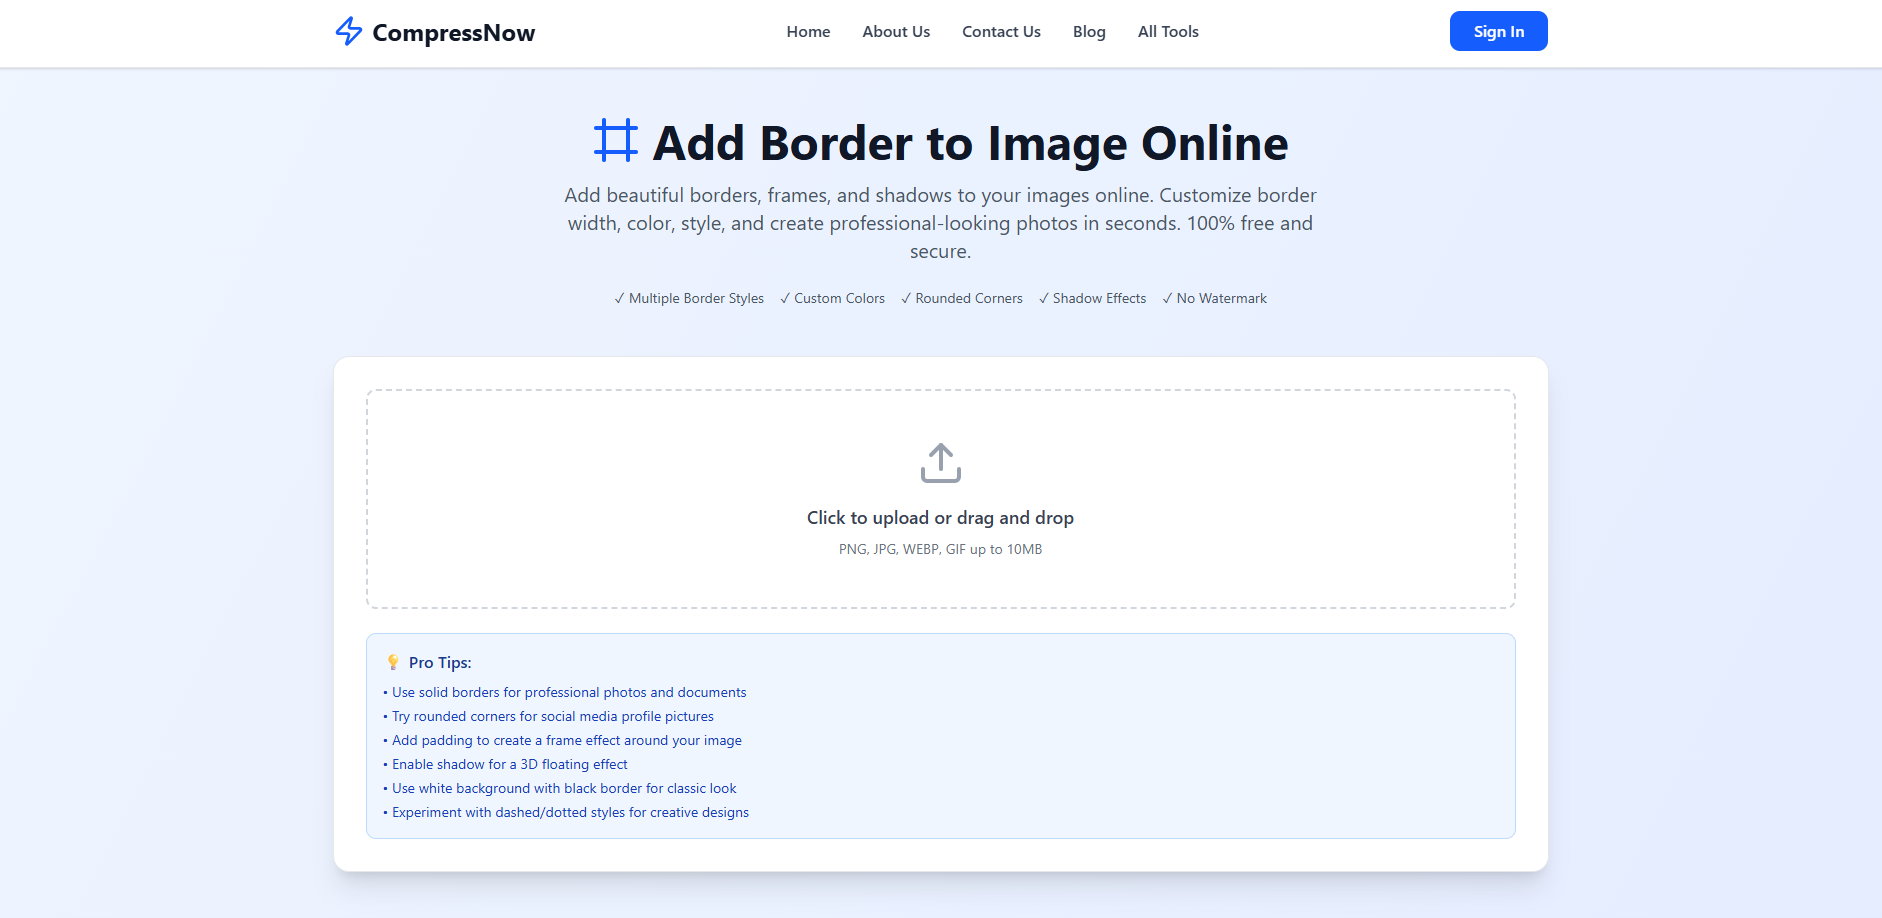Click tip about rounded corners for profile pictures

pos(552,716)
